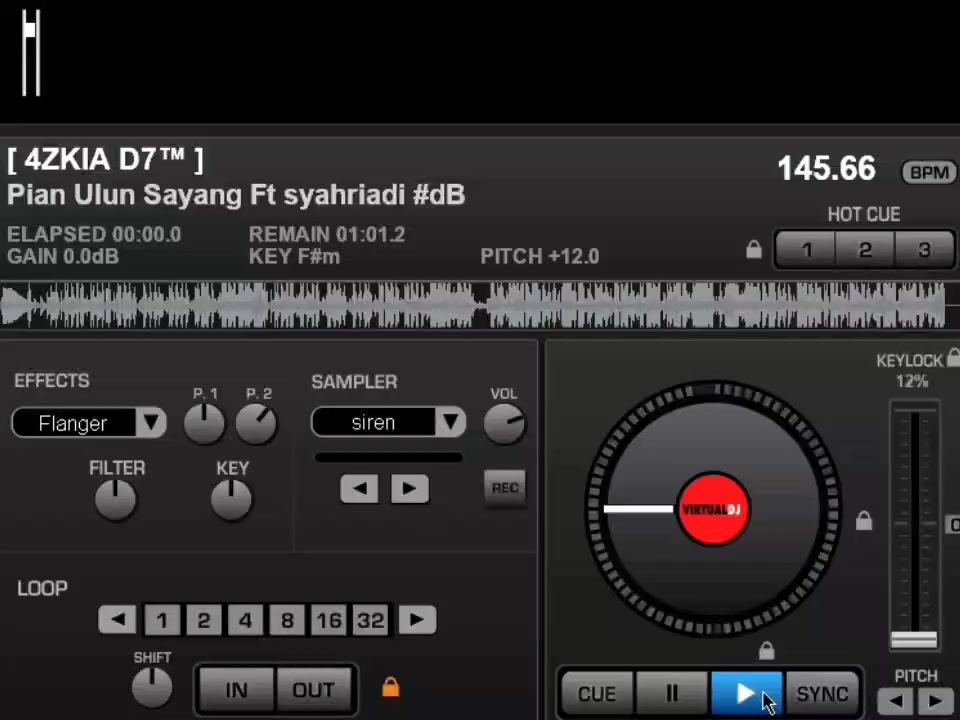The height and width of the screenshot is (720, 960).
Task: Click the Pause button on the deck
Action: click(672, 693)
